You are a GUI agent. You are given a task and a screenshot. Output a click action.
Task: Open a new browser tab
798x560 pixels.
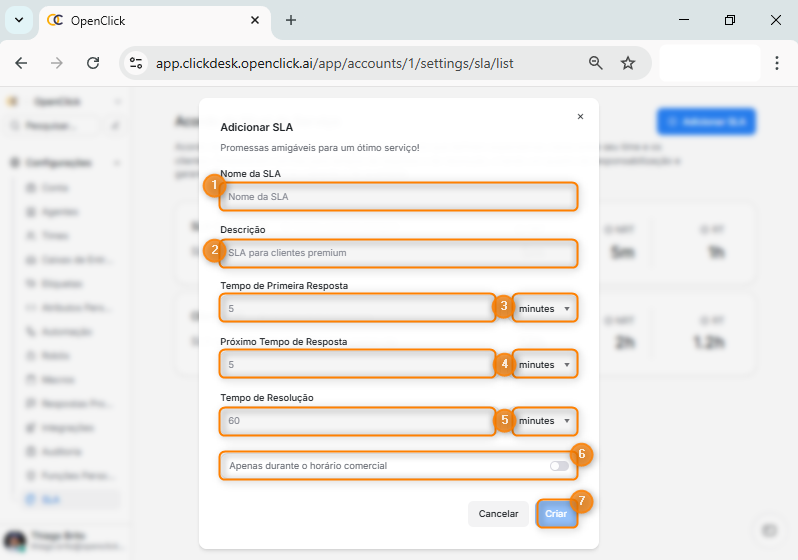point(291,20)
